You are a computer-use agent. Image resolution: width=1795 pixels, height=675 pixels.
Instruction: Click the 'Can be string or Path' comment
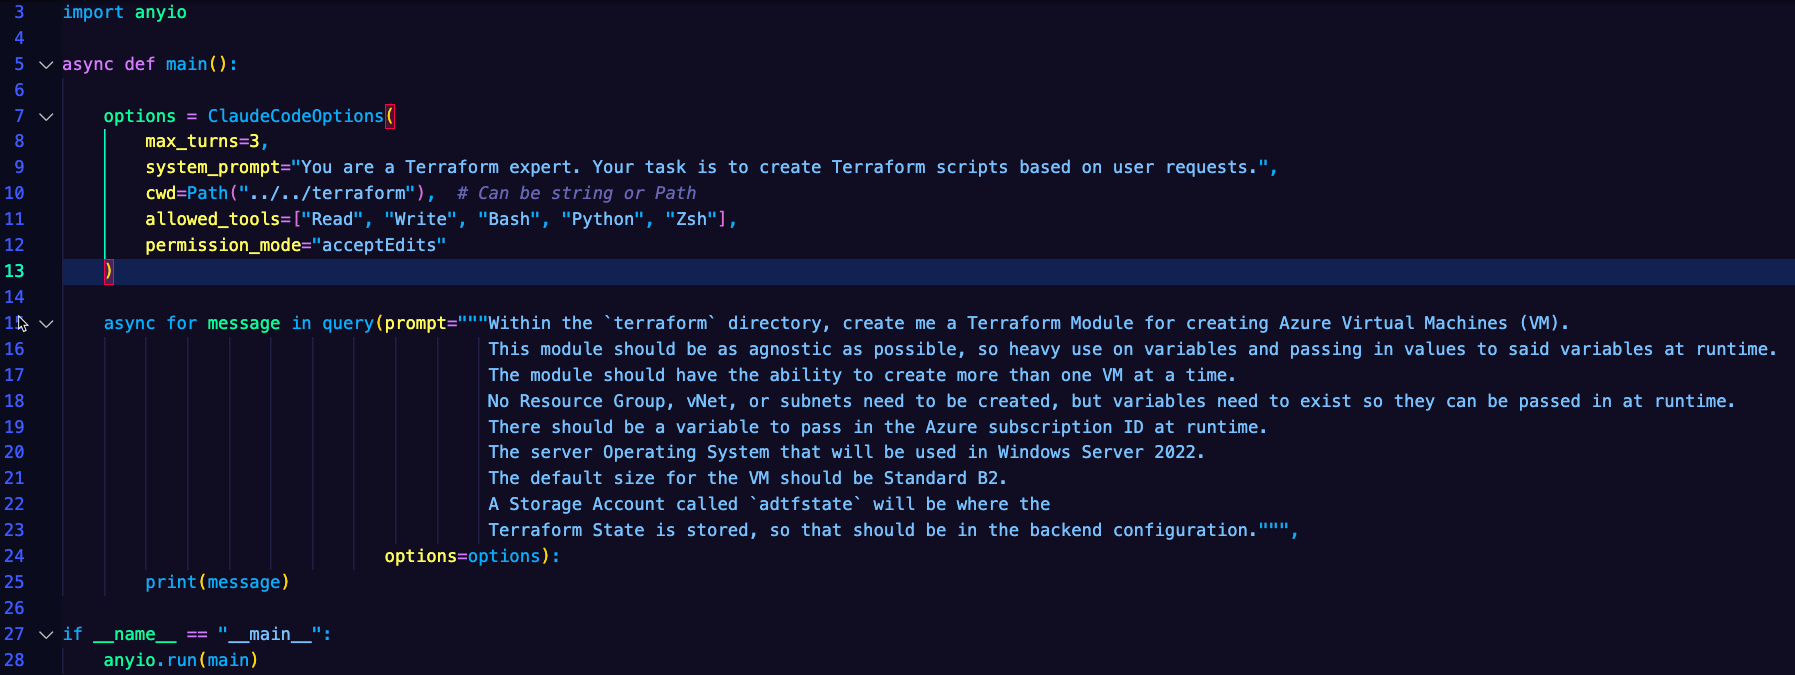tap(576, 193)
